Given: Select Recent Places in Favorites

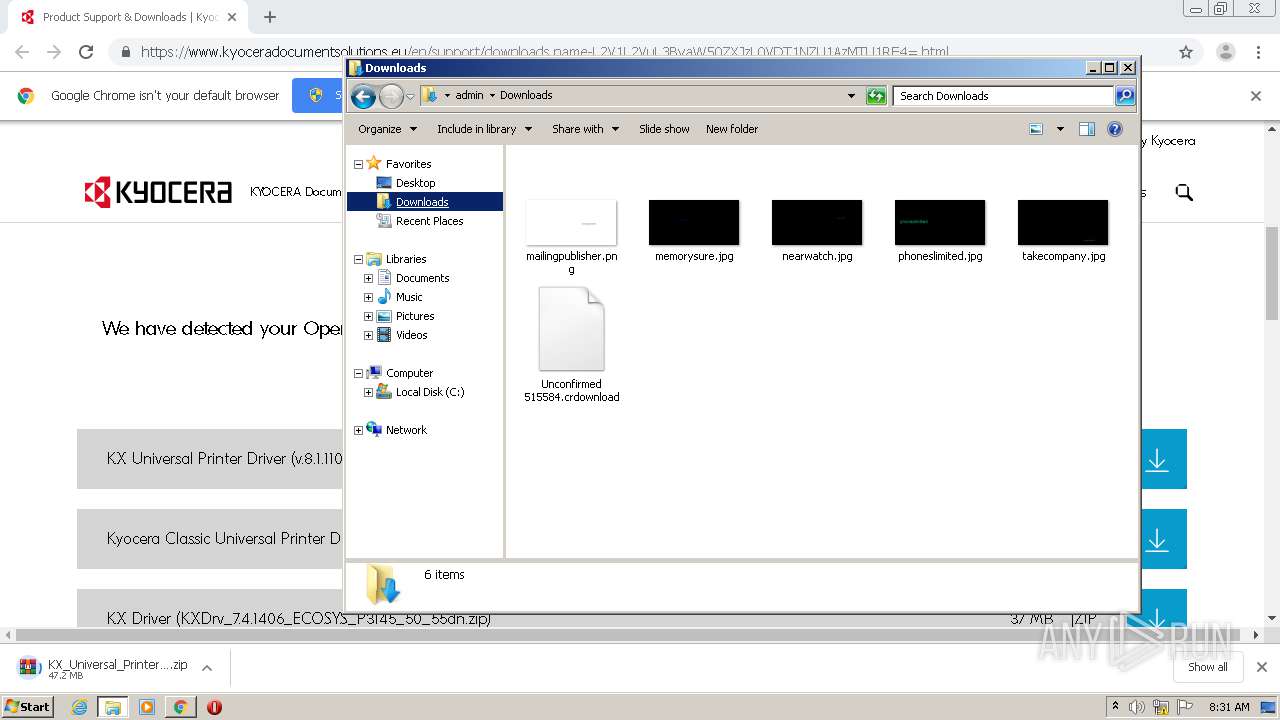Looking at the screenshot, I should (x=429, y=221).
